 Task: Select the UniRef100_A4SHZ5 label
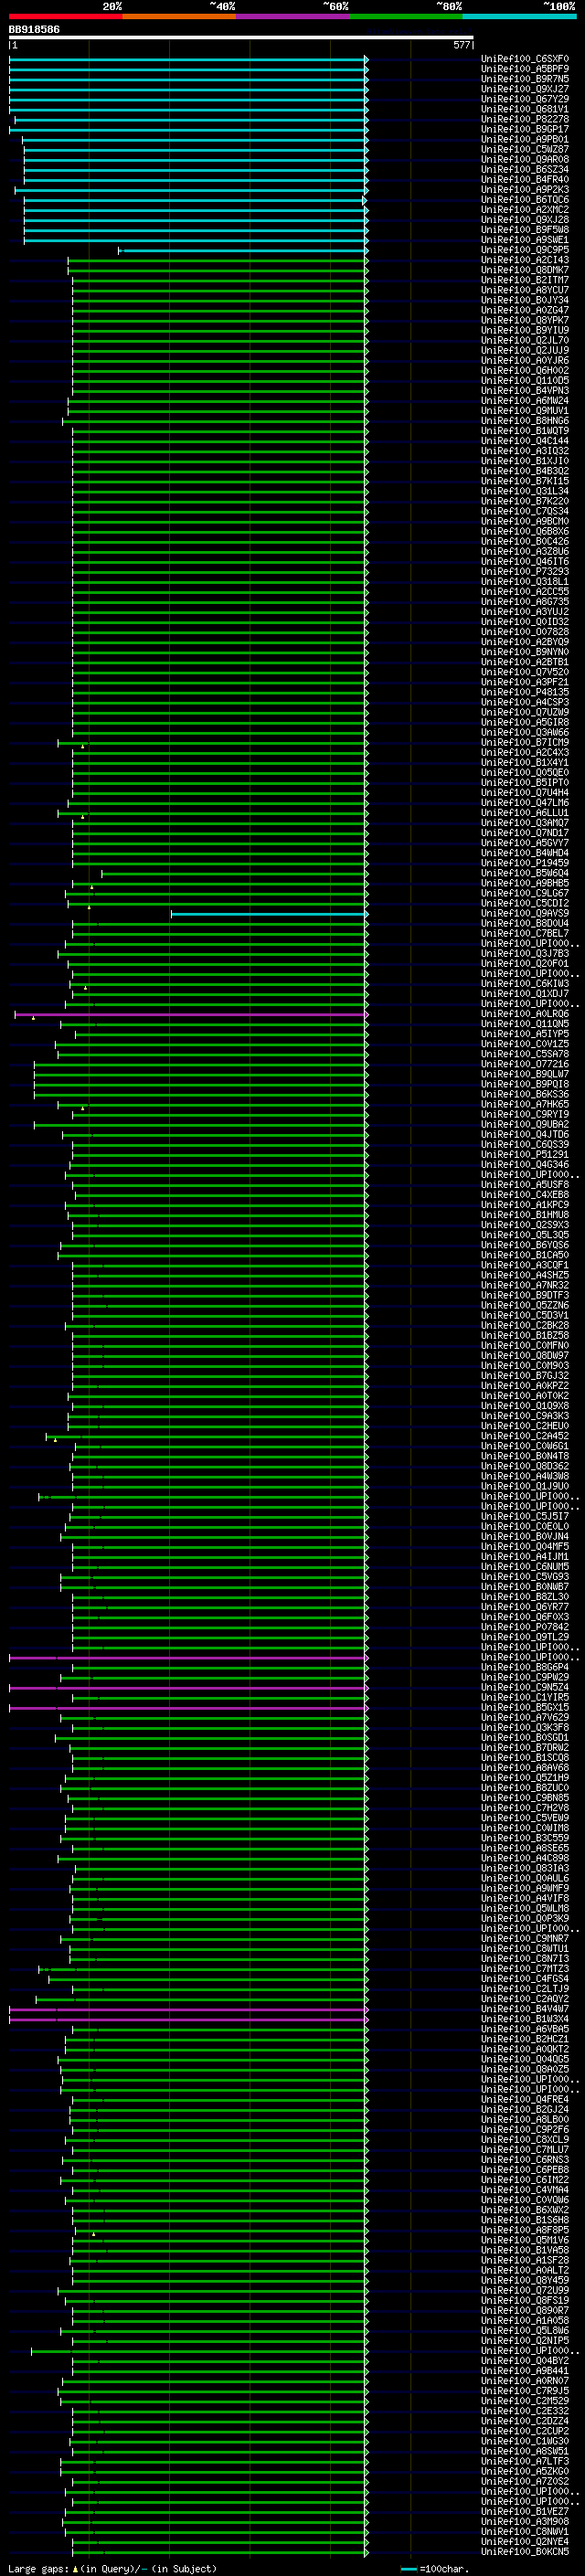pyautogui.click(x=525, y=1275)
